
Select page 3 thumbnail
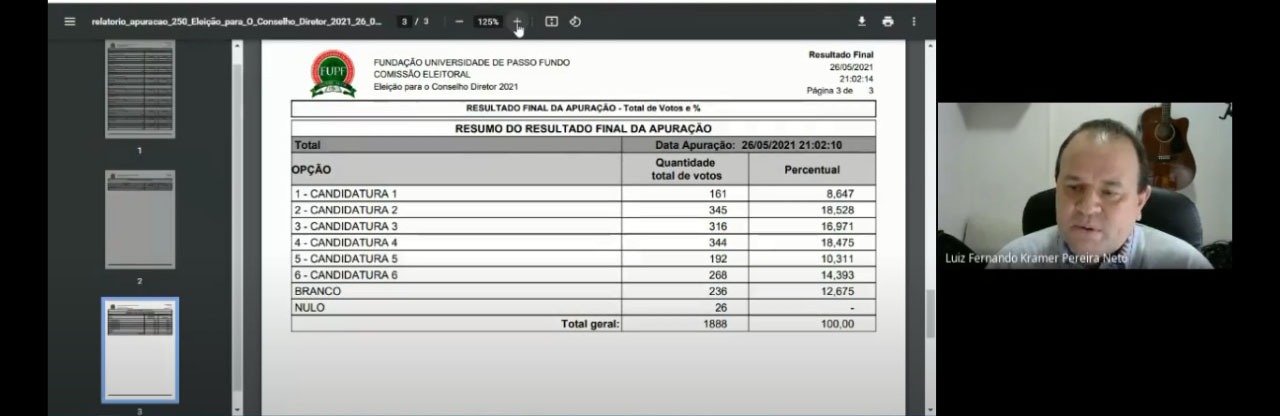click(x=140, y=350)
